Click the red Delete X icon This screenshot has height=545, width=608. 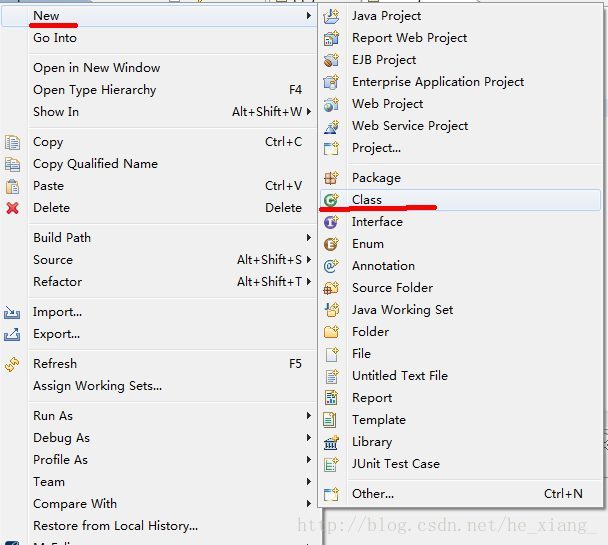[x=12, y=208]
